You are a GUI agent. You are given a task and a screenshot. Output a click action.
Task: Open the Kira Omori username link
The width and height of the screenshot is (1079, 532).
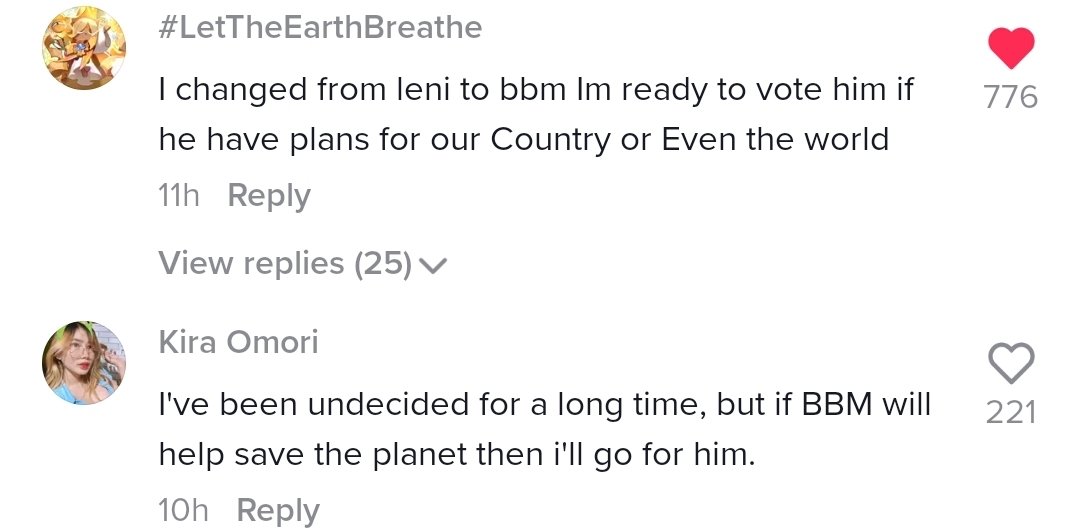click(239, 342)
